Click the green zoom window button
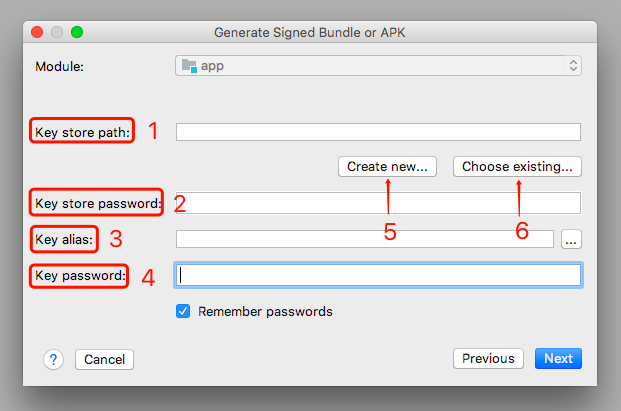Viewport: 621px width, 411px height. click(77, 32)
